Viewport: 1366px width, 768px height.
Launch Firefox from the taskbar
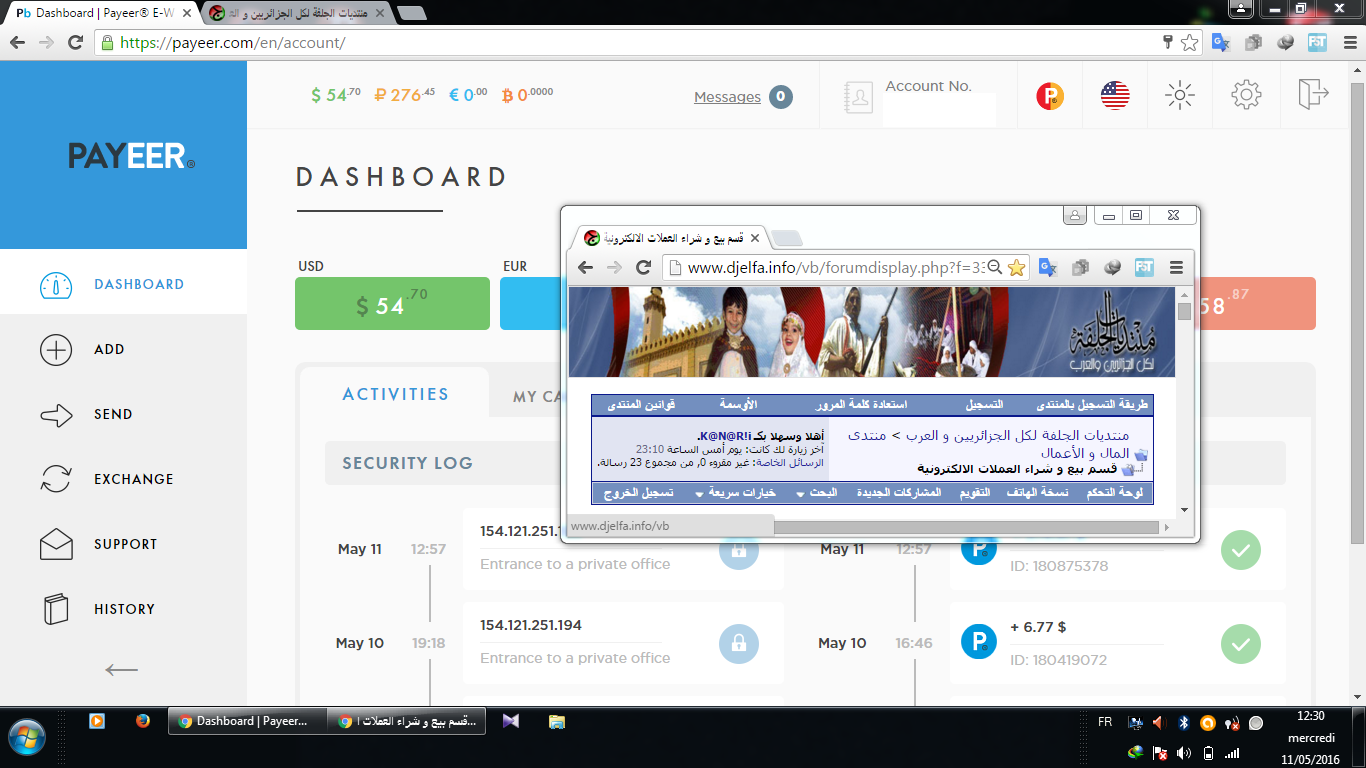142,720
